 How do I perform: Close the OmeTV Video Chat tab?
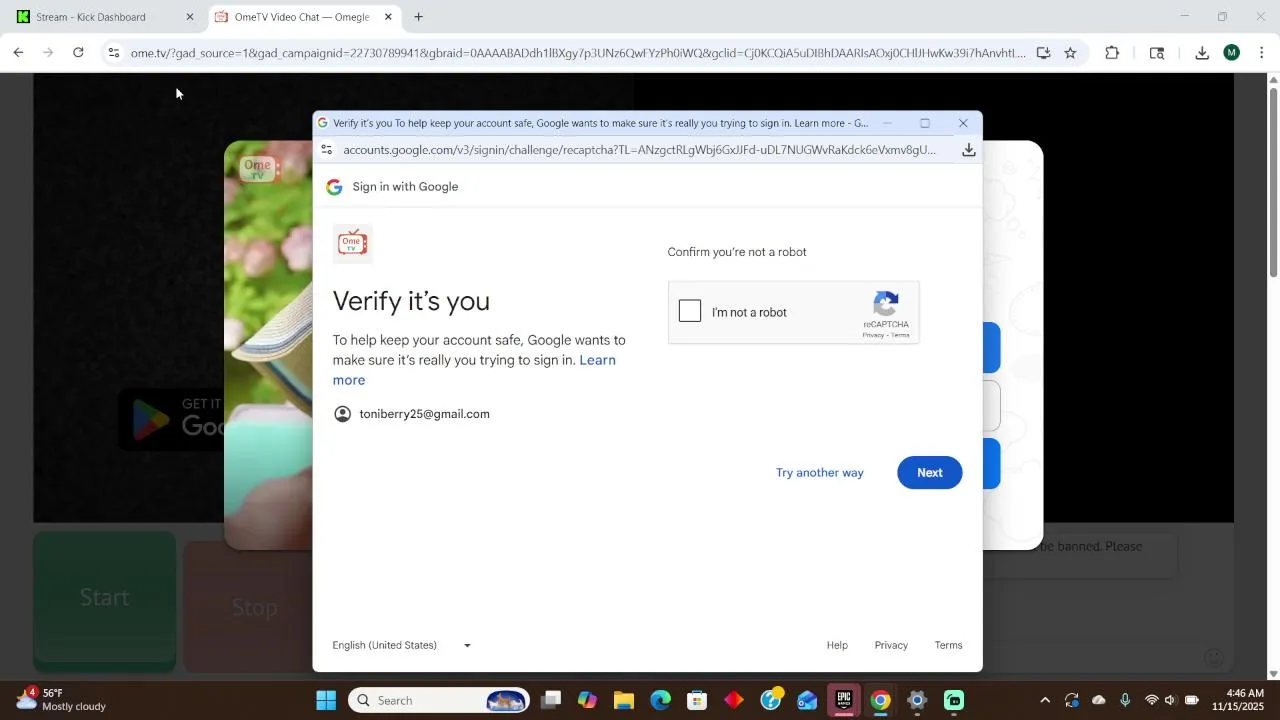(x=388, y=17)
